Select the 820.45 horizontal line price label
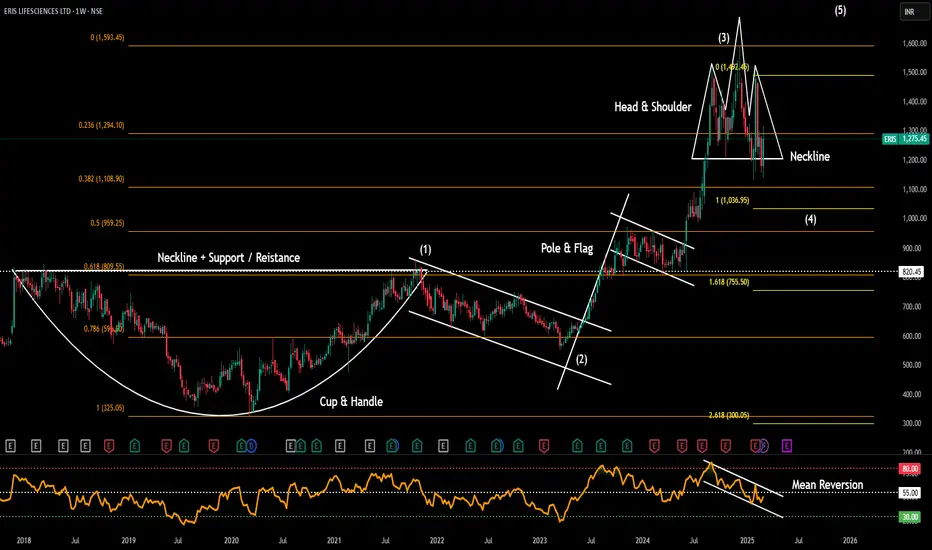Viewport: 932px width, 550px height. 911,271
